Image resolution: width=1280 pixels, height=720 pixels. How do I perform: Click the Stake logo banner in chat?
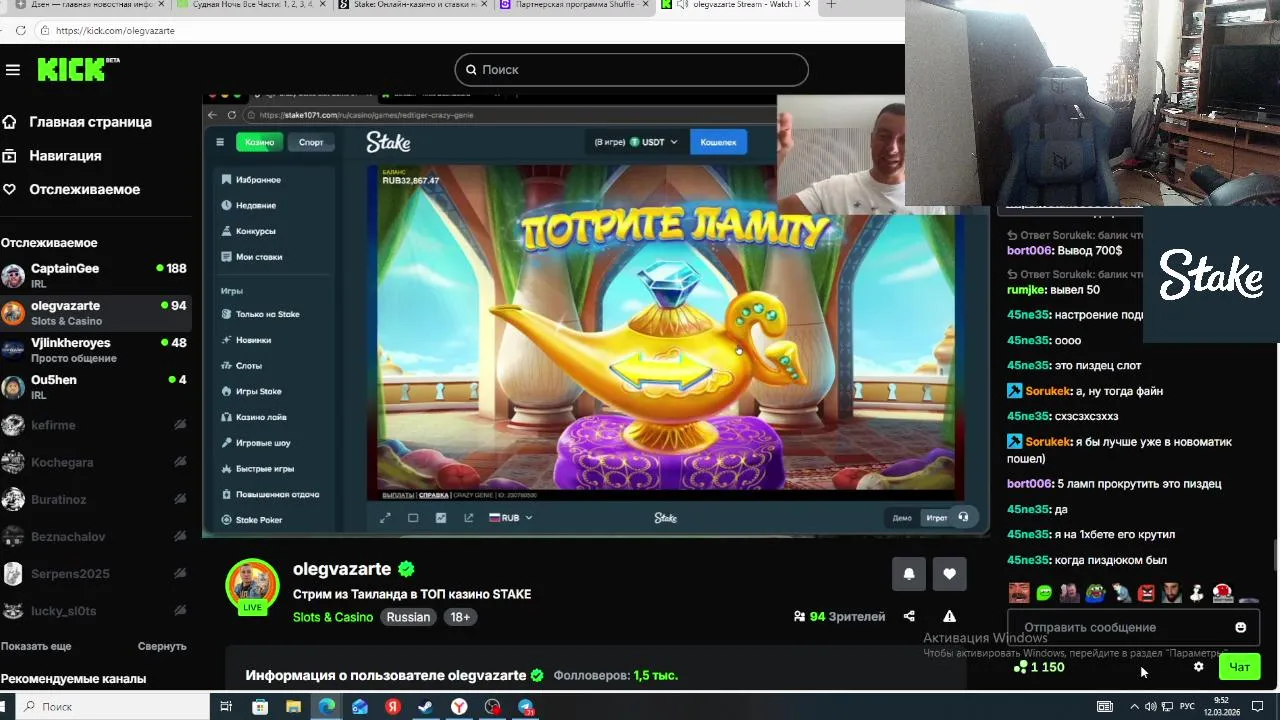pos(1211,275)
